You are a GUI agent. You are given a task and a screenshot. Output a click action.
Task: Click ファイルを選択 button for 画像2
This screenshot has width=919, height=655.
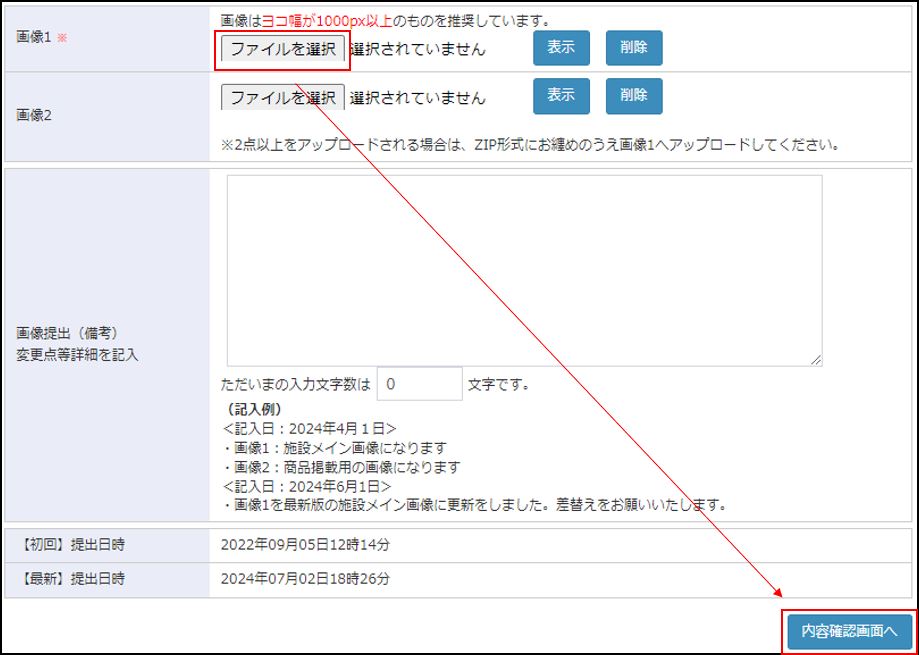[x=282, y=96]
